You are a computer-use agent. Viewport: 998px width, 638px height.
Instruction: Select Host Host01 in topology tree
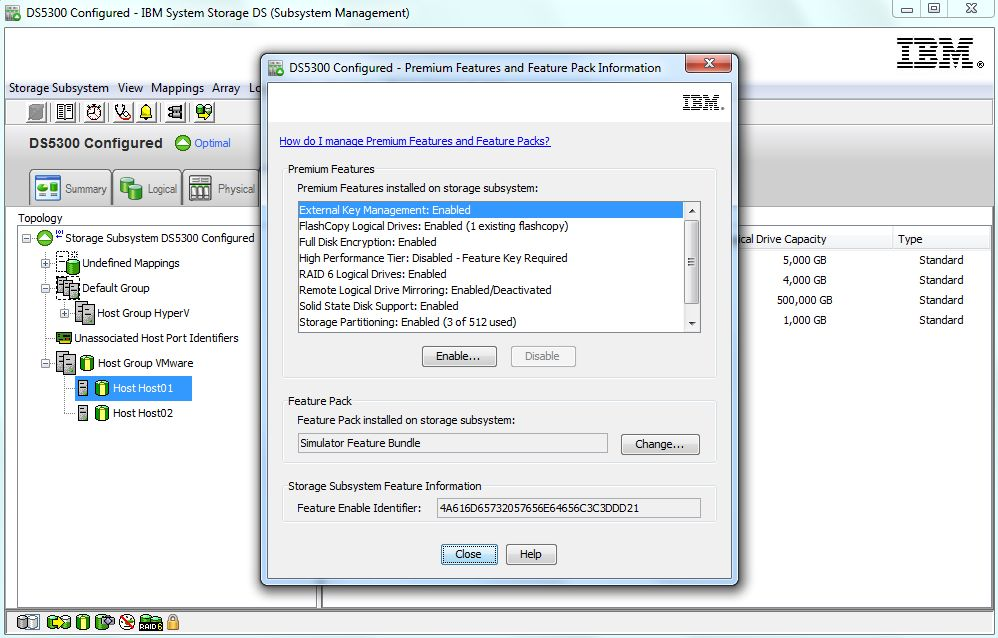134,388
